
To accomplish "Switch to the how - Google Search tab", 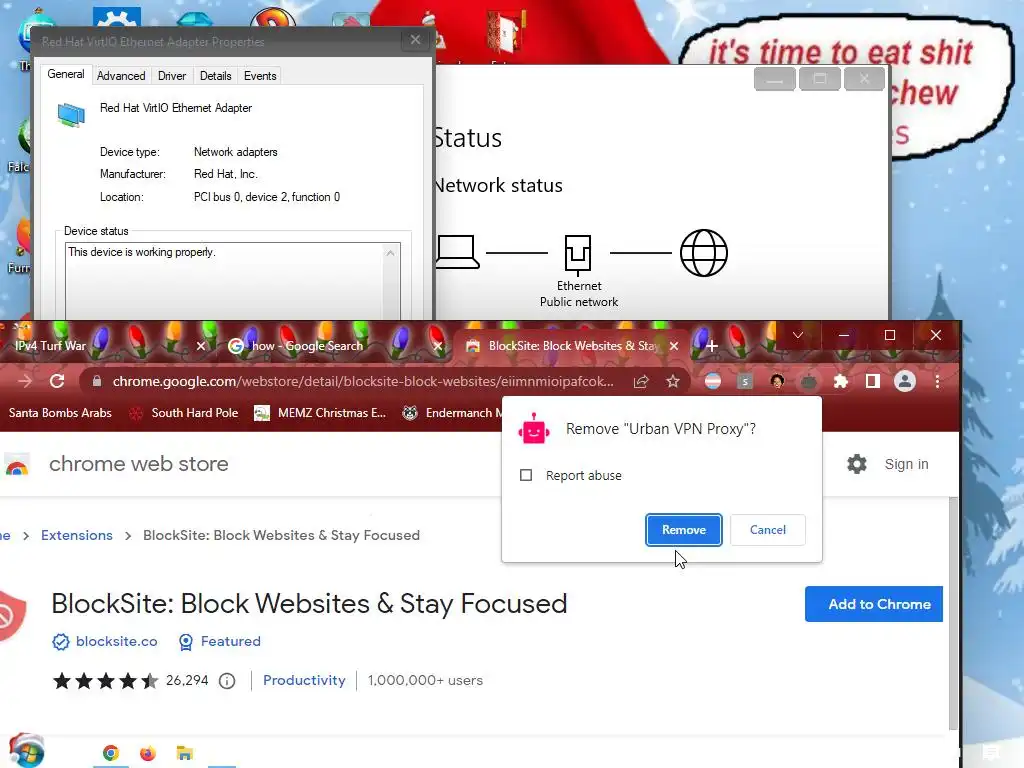I will click(x=307, y=345).
